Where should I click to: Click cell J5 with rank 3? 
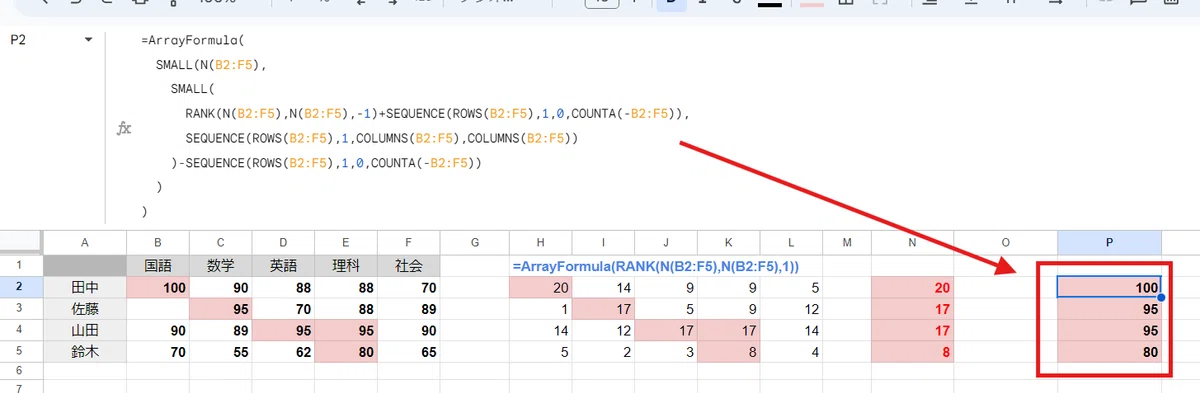666,351
